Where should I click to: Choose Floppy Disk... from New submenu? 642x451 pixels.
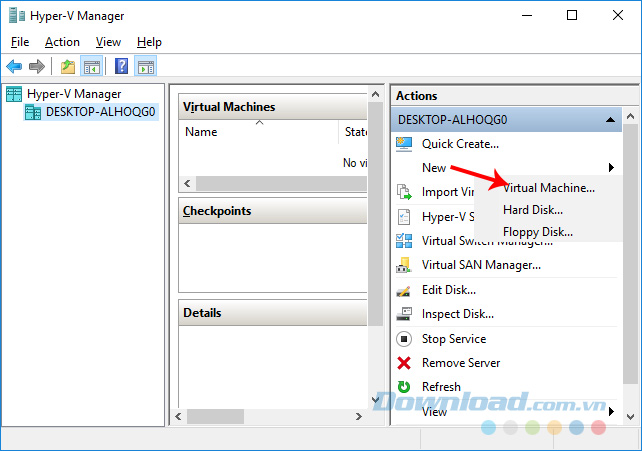(x=549, y=232)
